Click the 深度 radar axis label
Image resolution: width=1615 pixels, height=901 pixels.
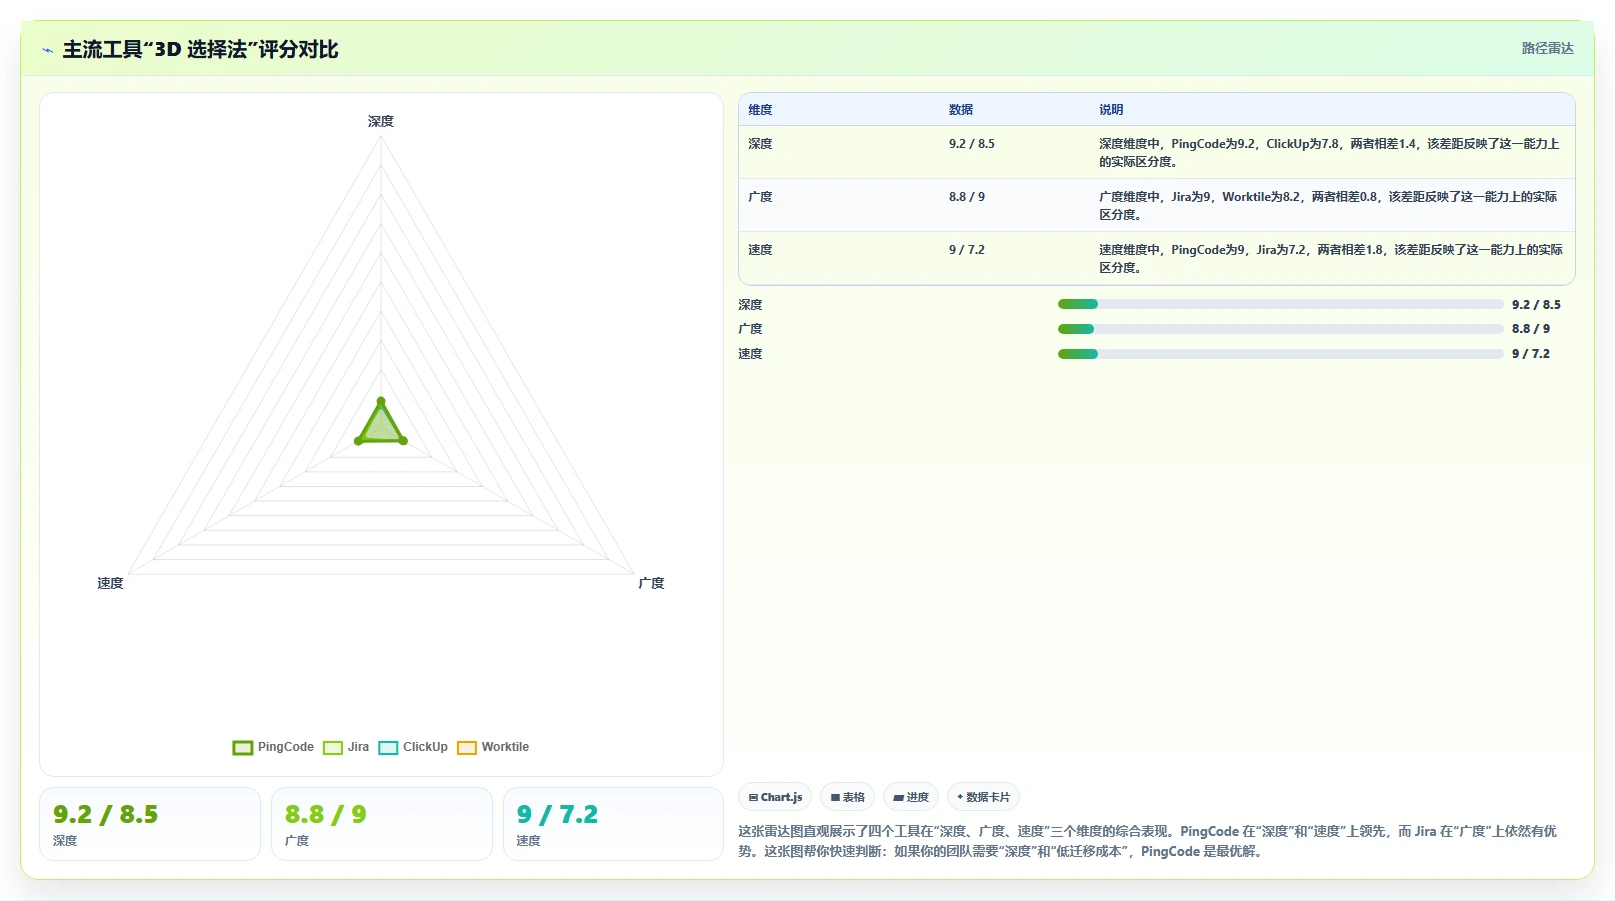[x=381, y=121]
